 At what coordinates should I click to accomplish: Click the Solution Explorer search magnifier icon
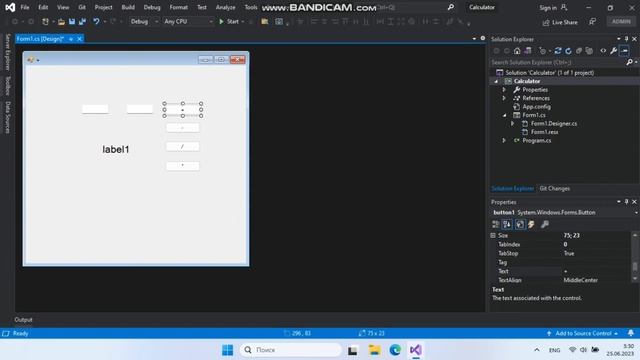629,62
